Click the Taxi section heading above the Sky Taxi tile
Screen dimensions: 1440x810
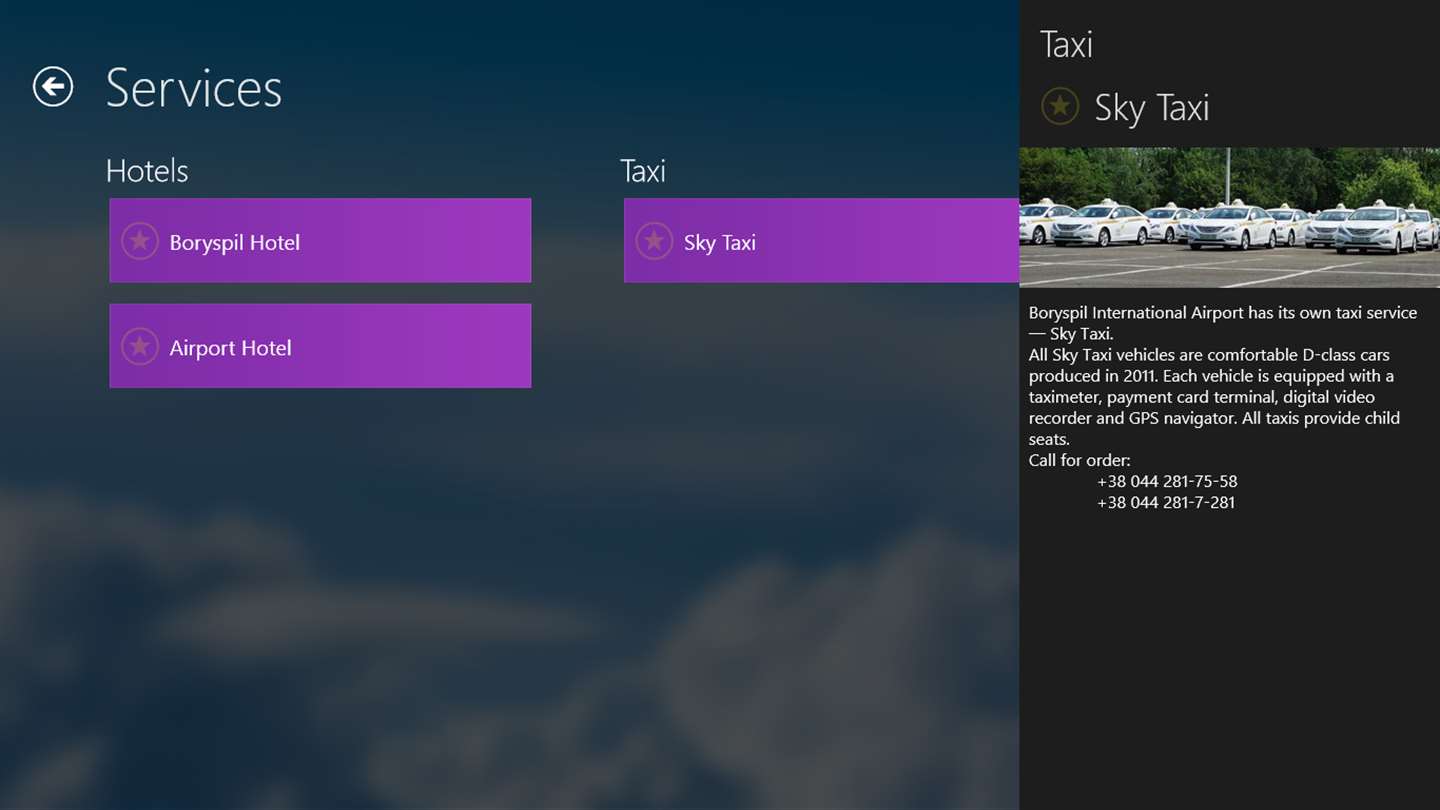click(643, 171)
